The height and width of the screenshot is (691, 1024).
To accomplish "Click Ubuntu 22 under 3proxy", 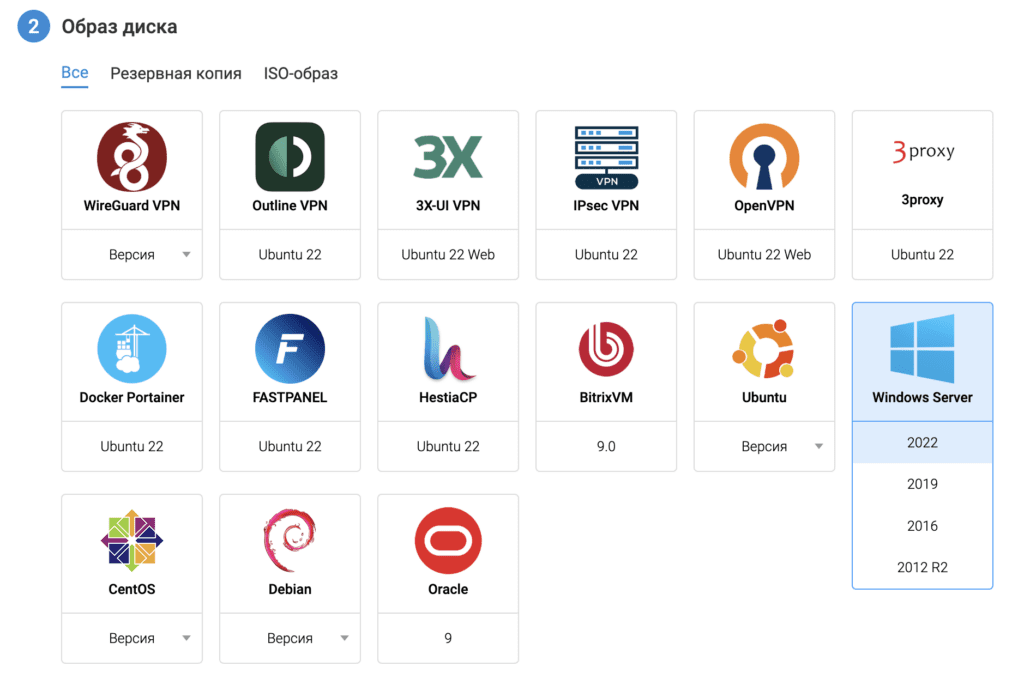I will pyautogui.click(x=922, y=255).
